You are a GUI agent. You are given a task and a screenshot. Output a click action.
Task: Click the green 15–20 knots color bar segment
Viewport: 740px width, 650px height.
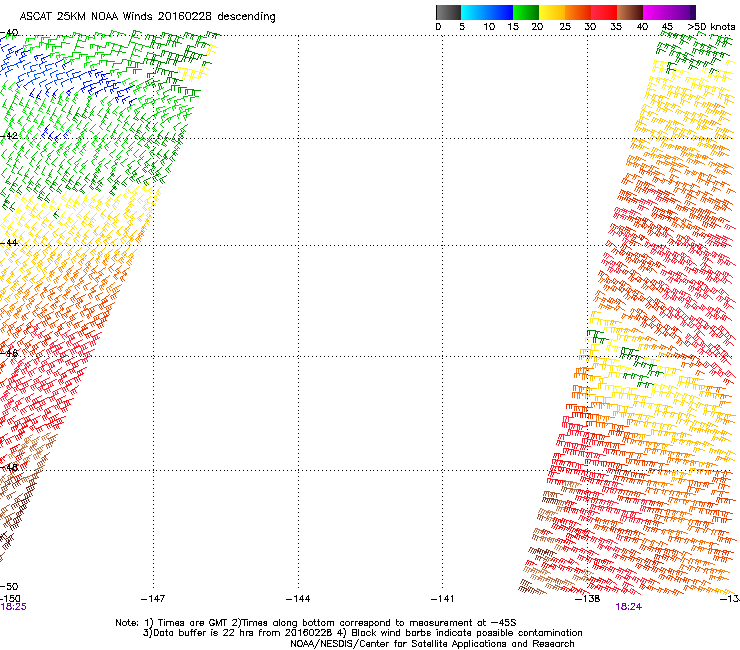pos(526,12)
